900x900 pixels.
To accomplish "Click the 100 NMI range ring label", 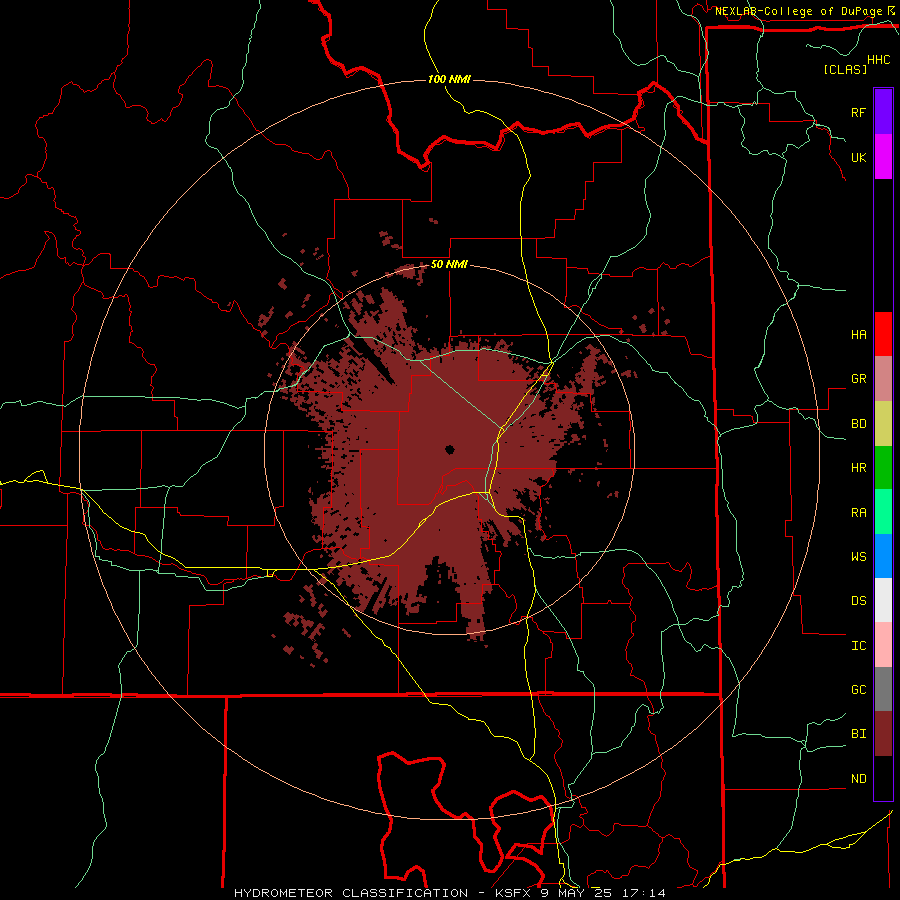I will click(x=449, y=79).
